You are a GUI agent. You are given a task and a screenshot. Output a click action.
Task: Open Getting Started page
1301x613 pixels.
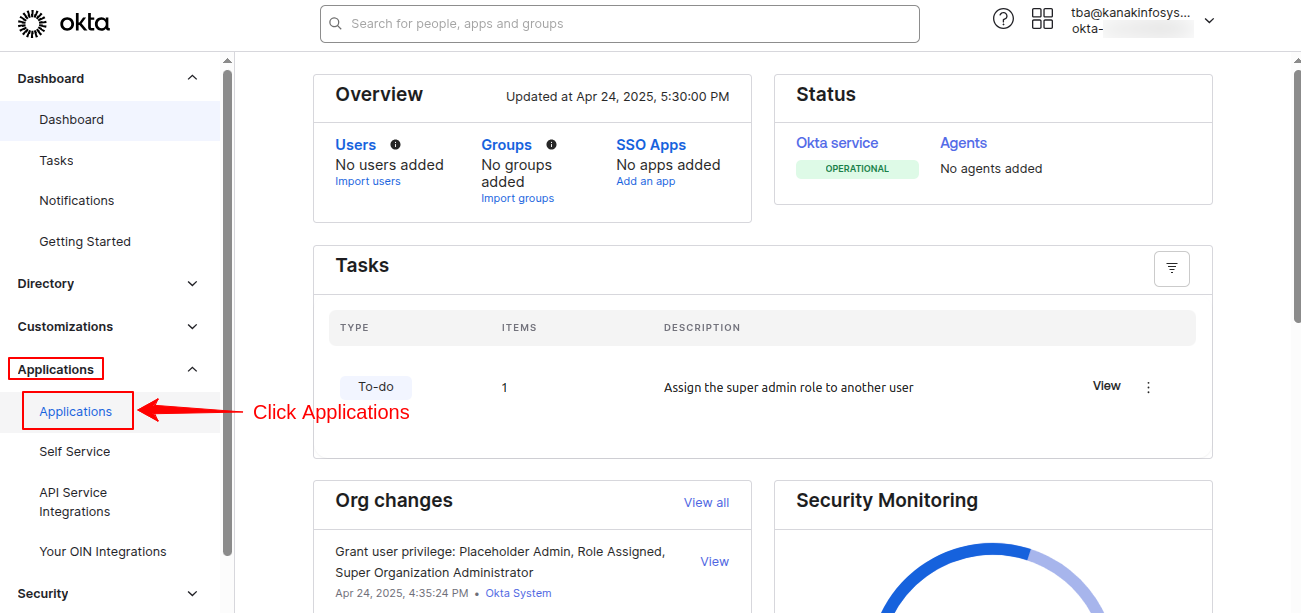pos(85,242)
